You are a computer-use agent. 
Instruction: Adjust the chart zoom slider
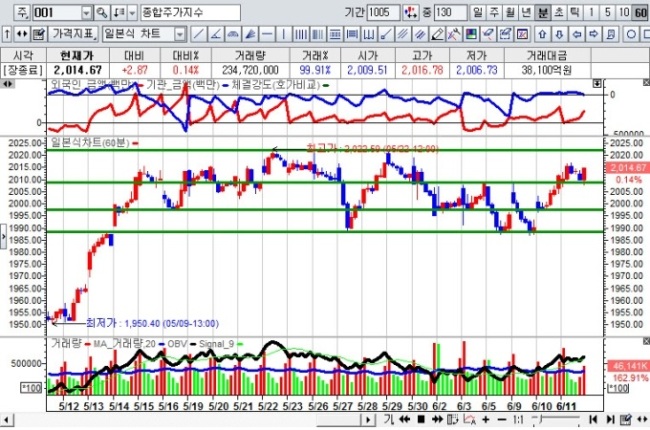(555, 420)
